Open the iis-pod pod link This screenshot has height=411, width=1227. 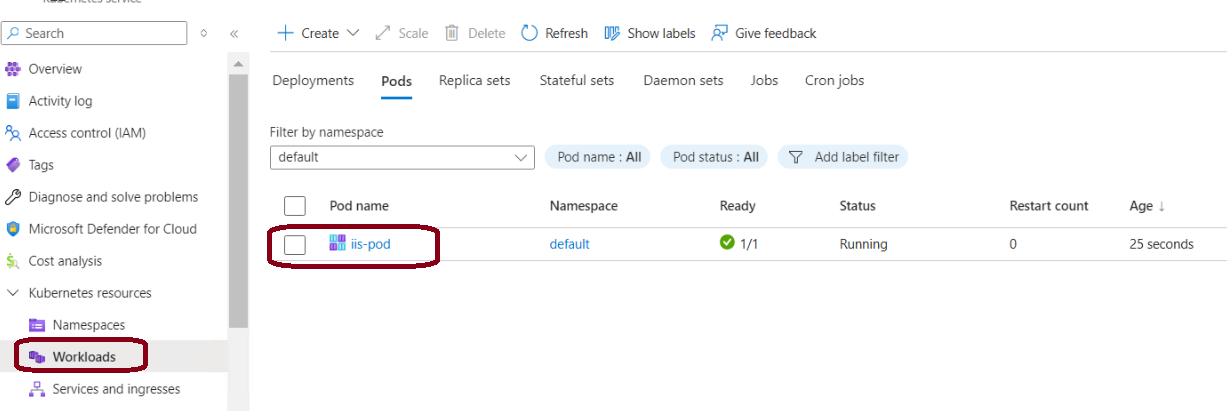pyautogui.click(x=370, y=244)
